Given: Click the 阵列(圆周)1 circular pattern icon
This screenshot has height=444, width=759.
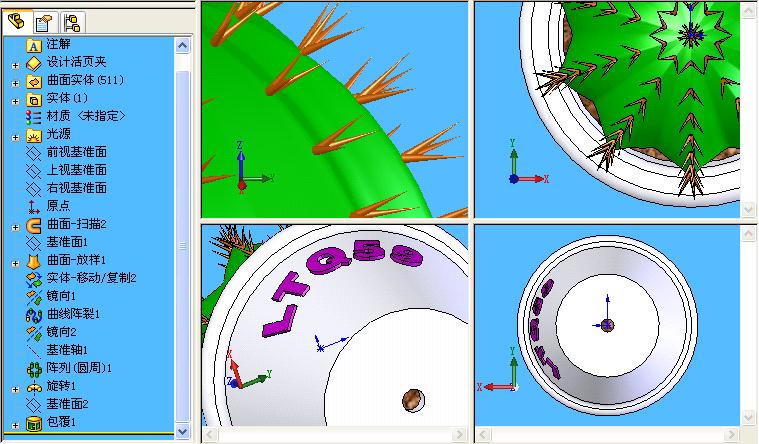Looking at the screenshot, I should [x=33, y=369].
